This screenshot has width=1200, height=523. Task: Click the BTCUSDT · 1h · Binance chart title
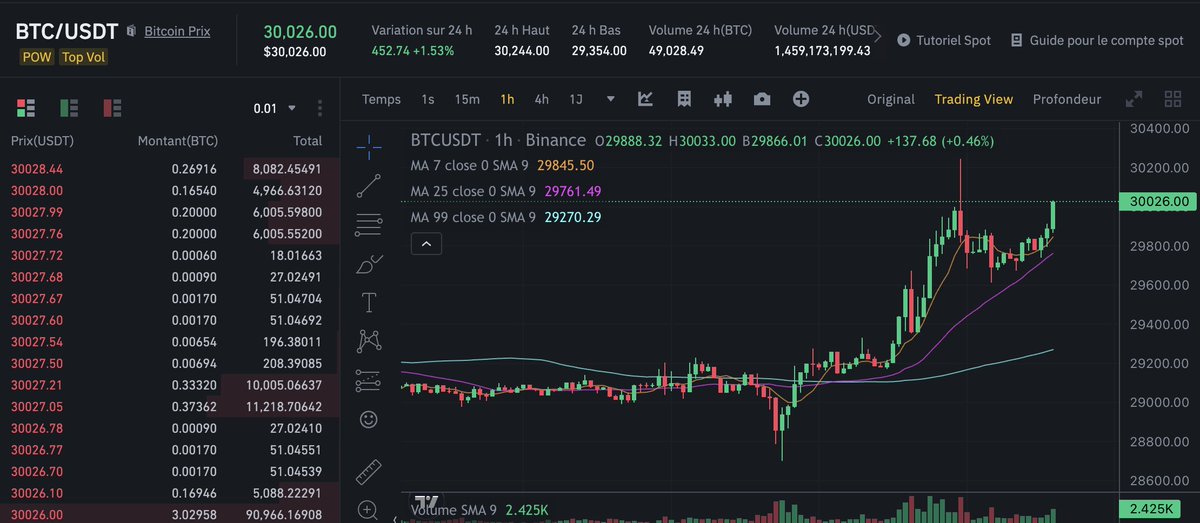tap(498, 141)
